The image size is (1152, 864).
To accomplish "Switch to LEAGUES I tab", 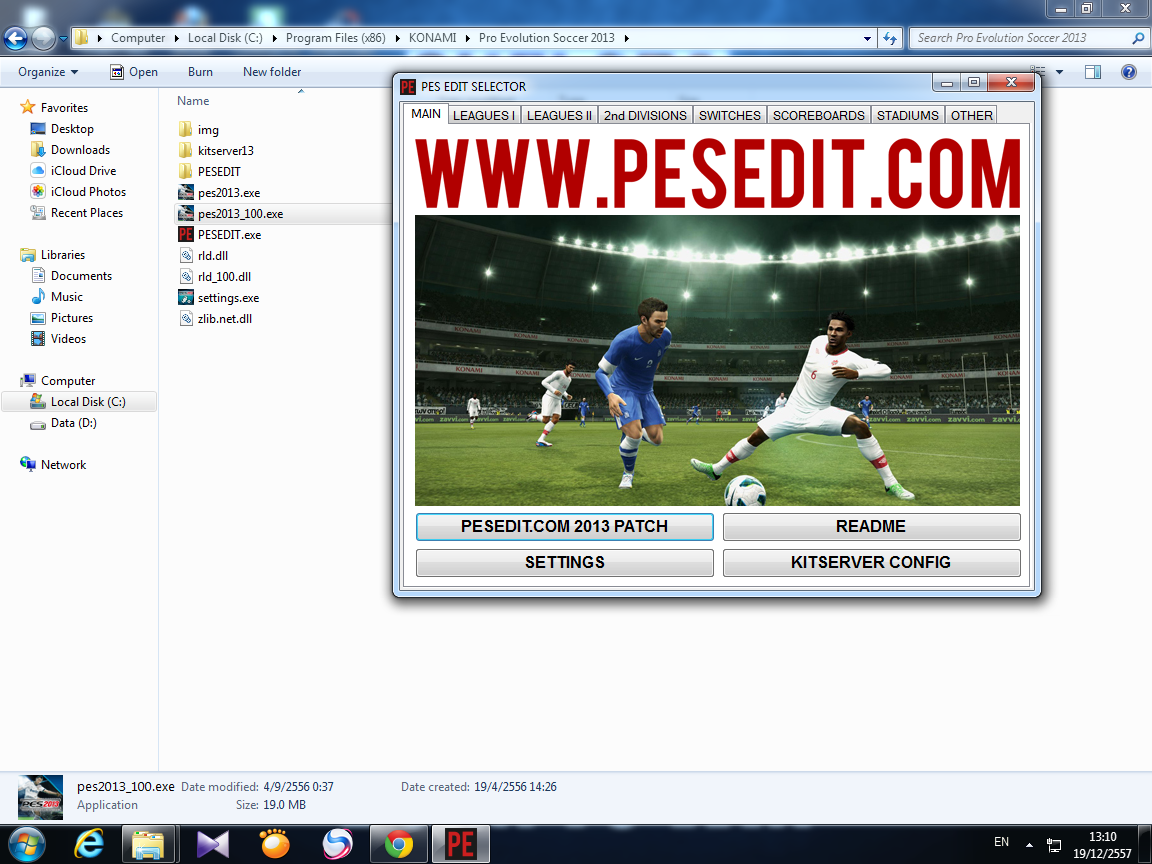I will coord(483,115).
